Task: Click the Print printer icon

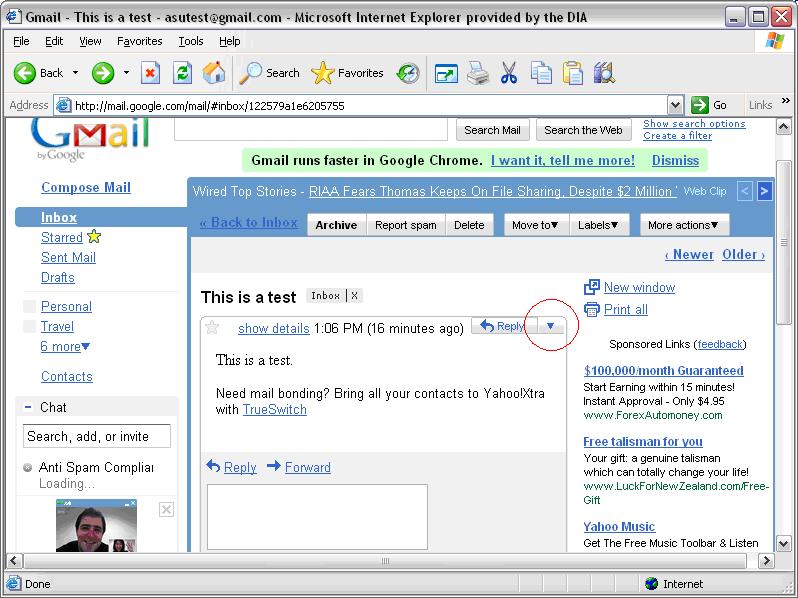Action: coord(478,73)
